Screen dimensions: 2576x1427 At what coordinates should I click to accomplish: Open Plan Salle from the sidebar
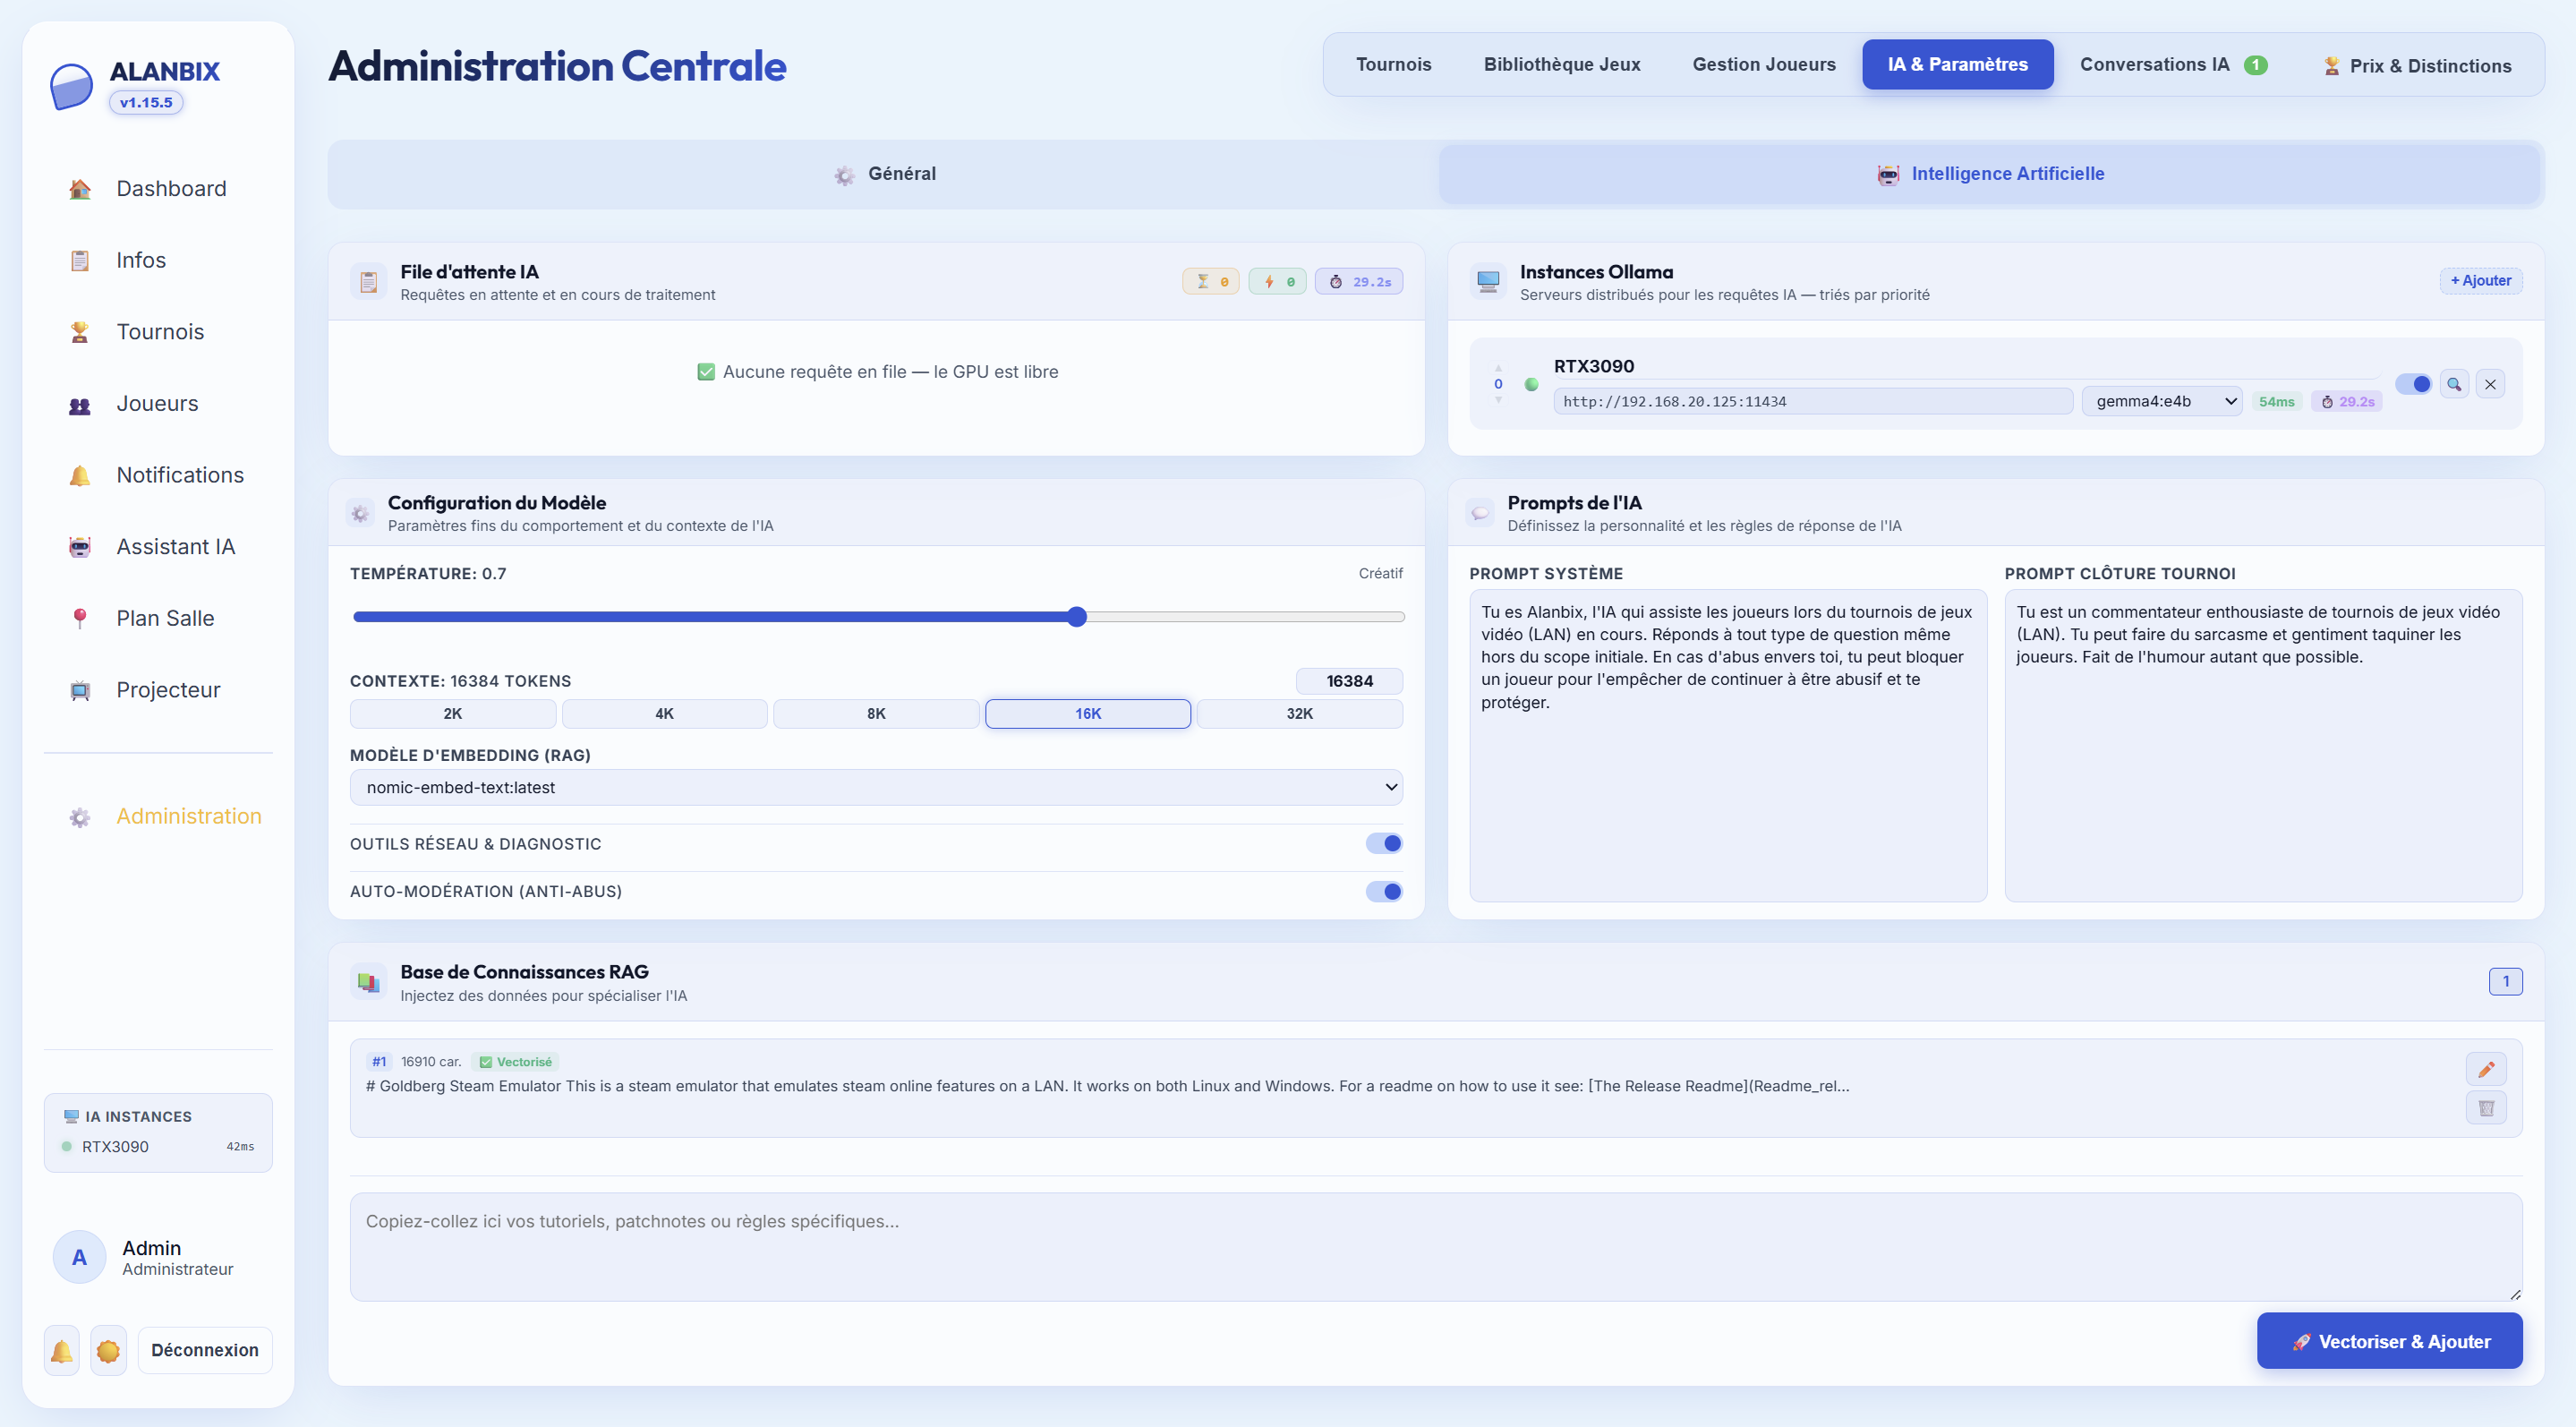(x=158, y=618)
